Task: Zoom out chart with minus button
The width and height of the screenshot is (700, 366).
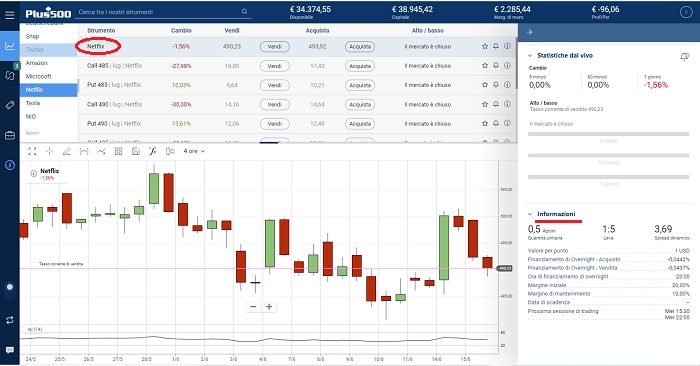Action: coord(253,307)
